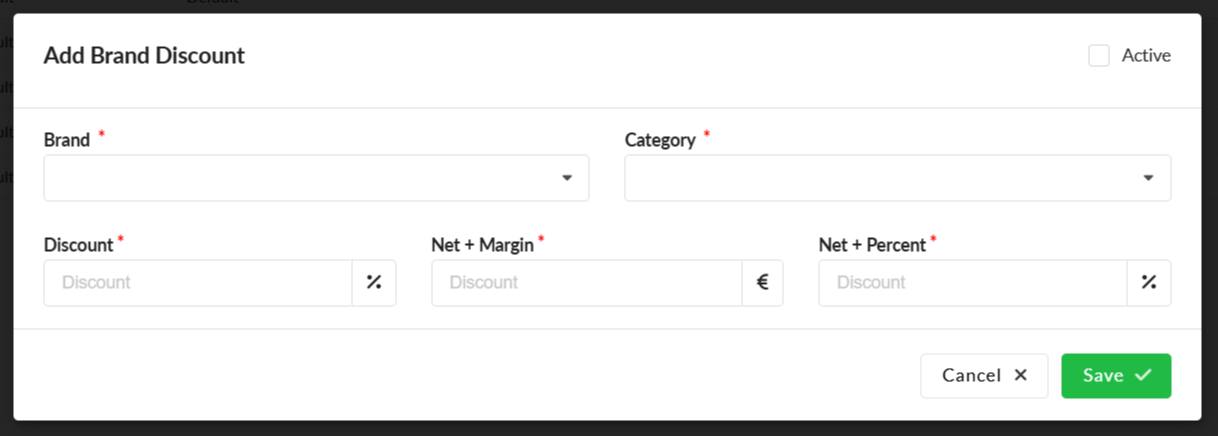Click the Brand field label

pos(67,140)
